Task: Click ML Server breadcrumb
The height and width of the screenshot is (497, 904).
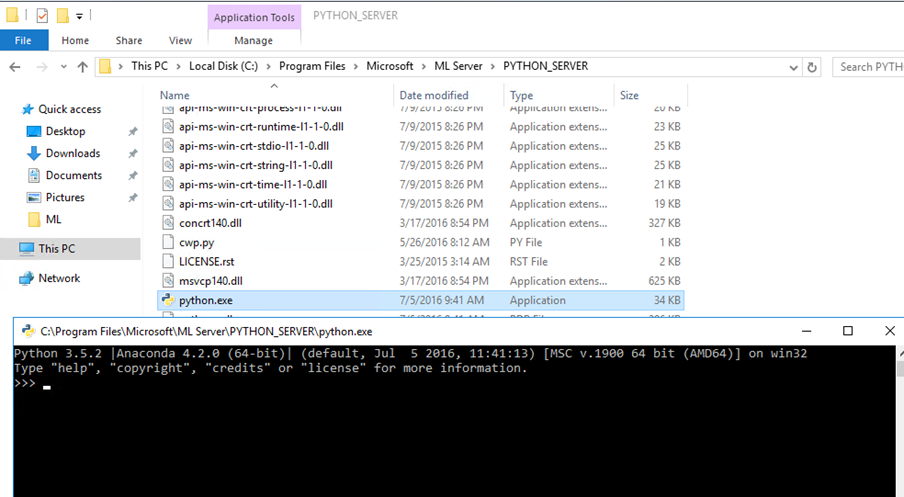Action: [x=458, y=66]
